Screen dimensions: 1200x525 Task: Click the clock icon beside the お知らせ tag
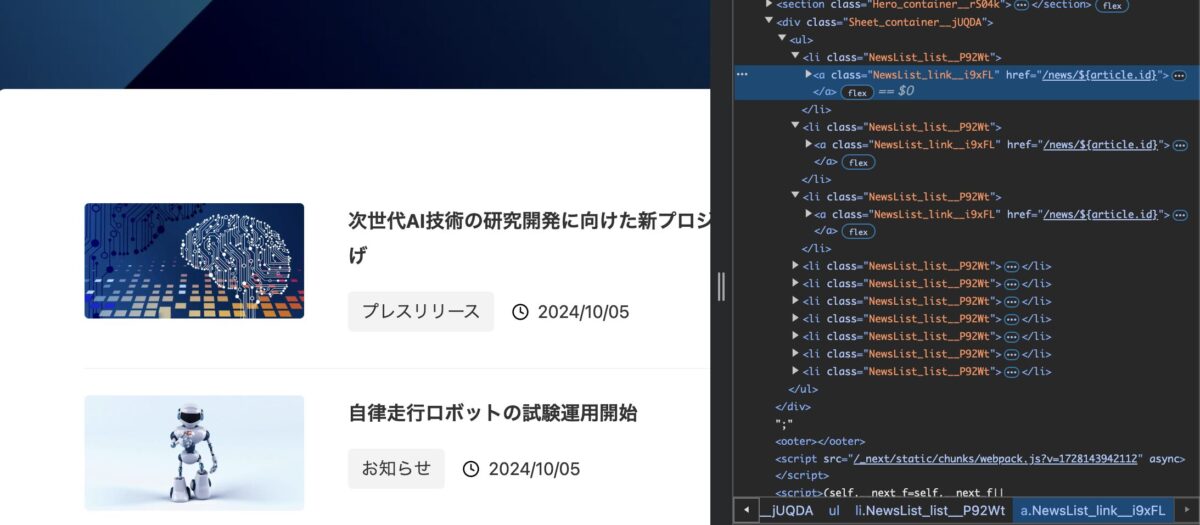471,469
